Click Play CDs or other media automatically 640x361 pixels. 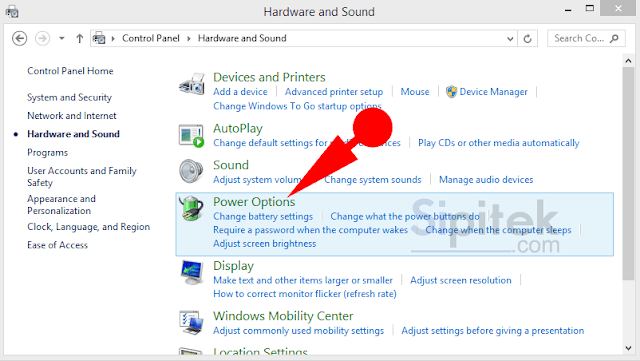[499, 143]
